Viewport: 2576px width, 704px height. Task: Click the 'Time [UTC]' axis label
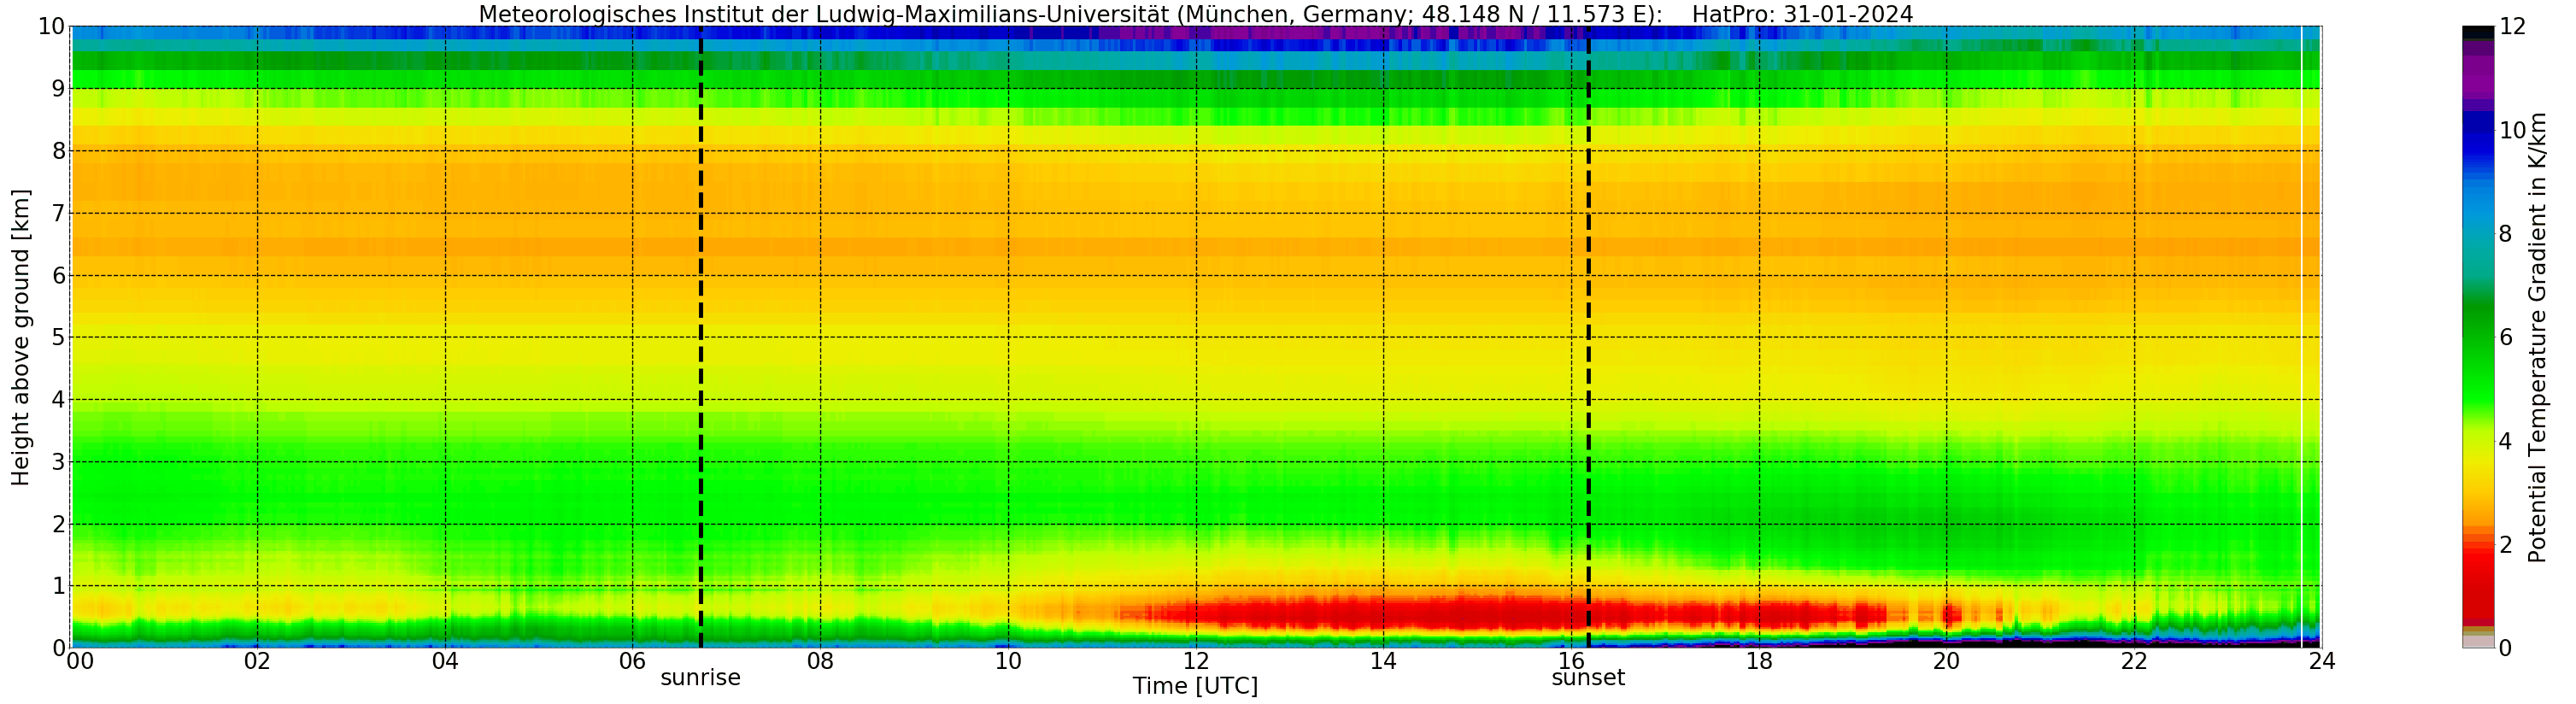pos(1195,686)
